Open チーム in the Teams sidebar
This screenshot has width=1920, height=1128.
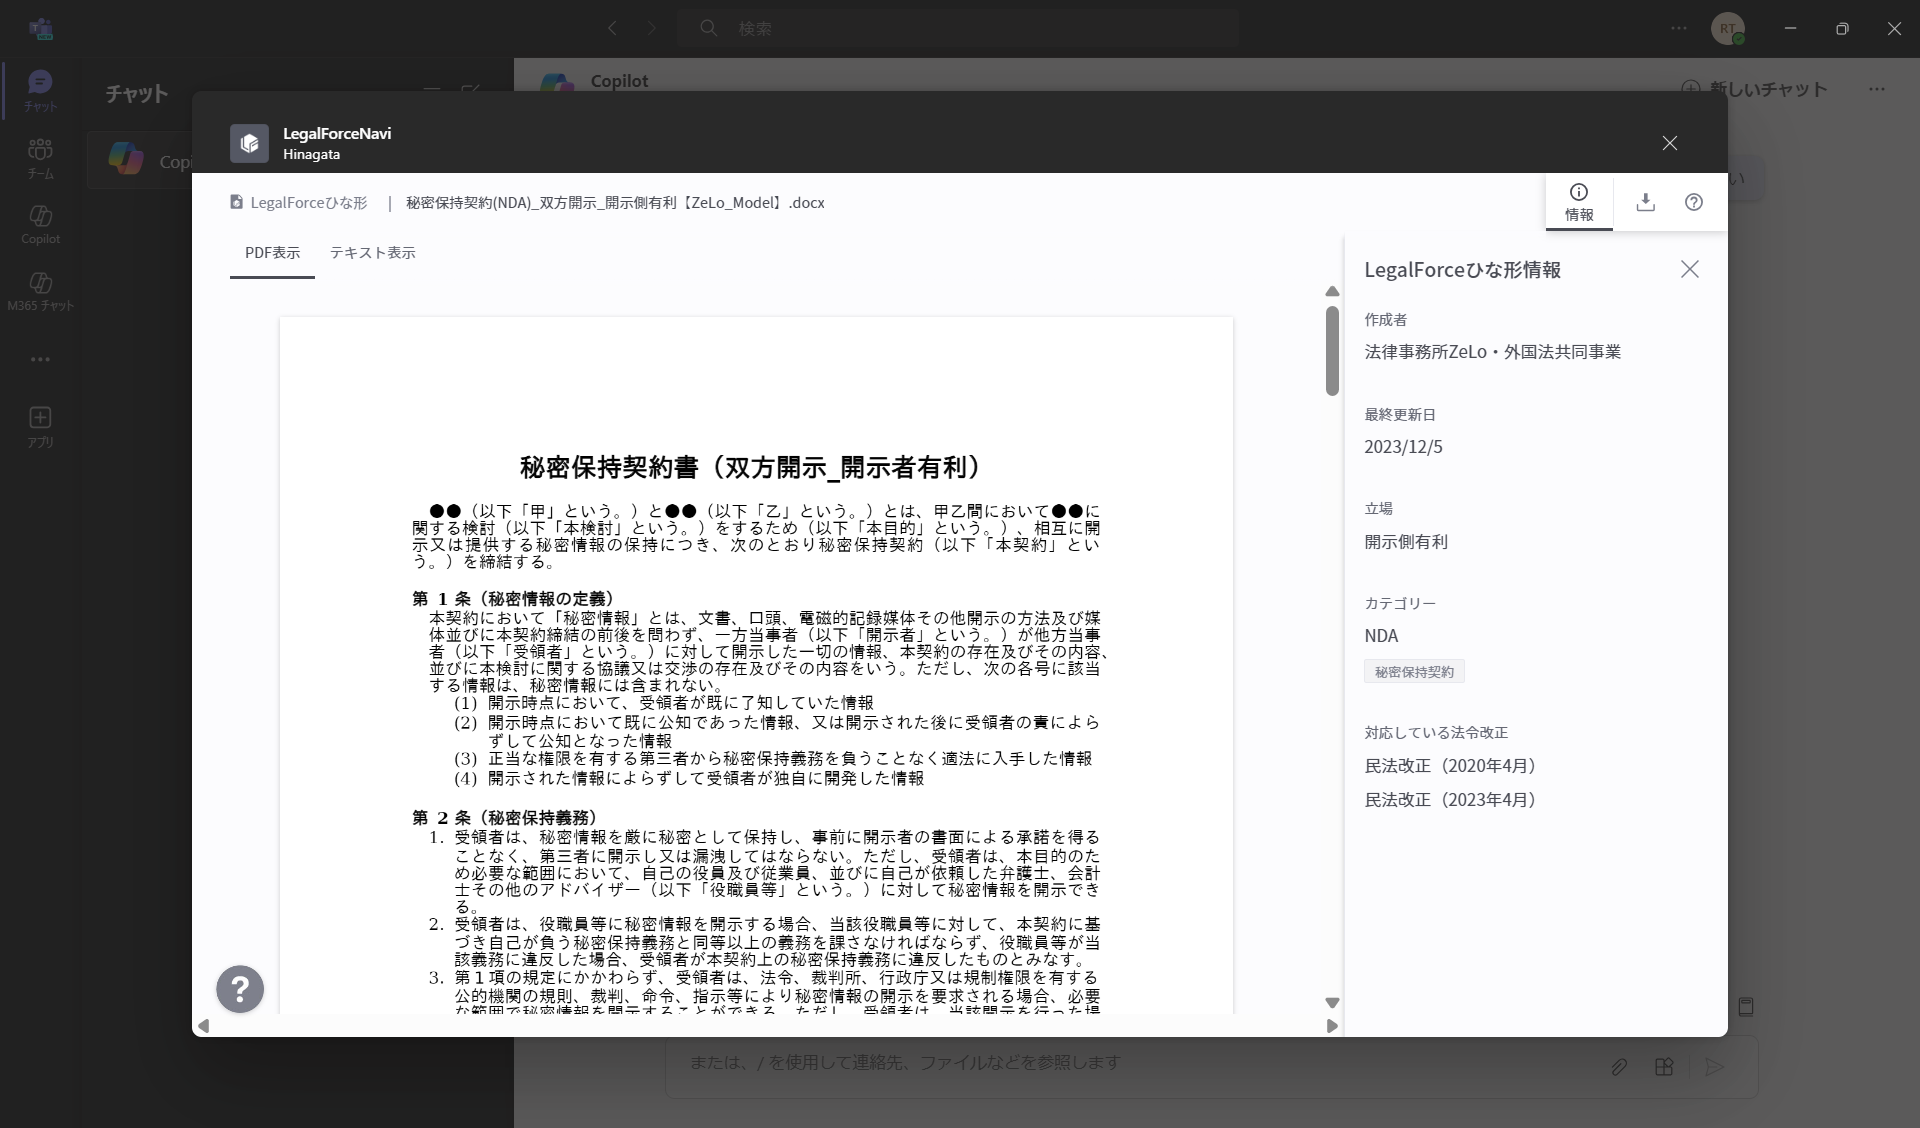(x=40, y=158)
